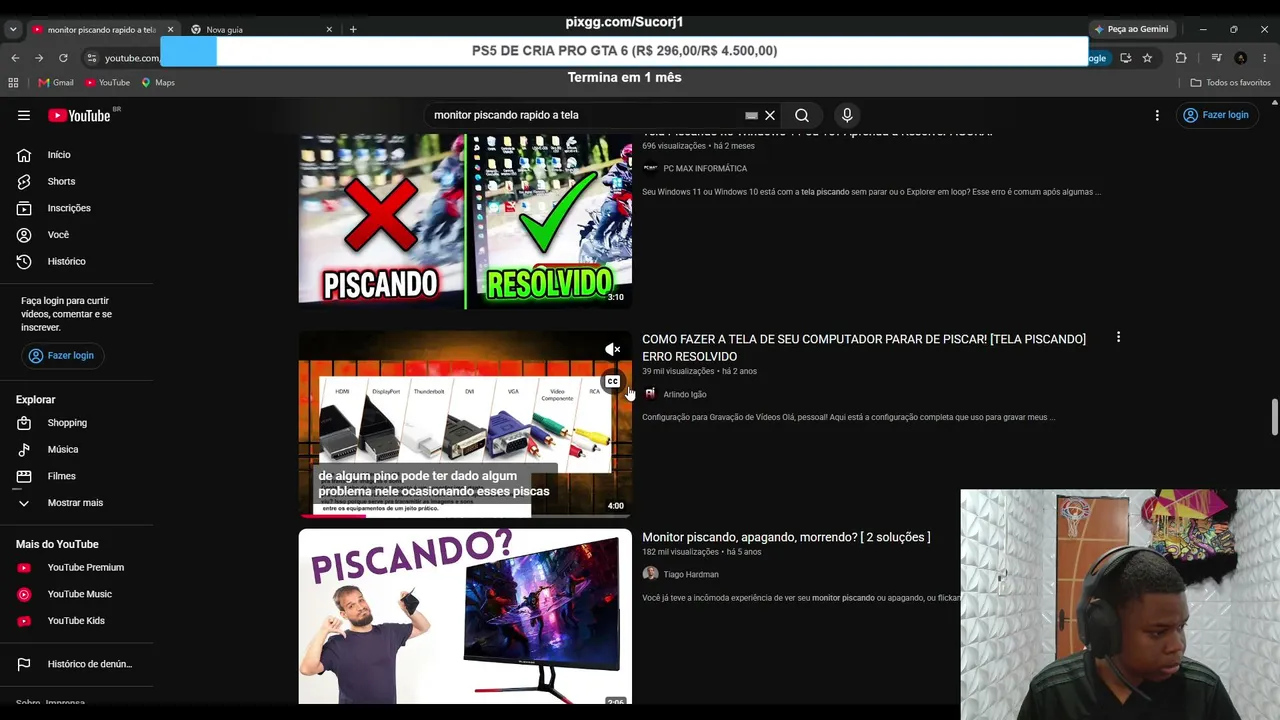Open YouTube settings three-dot menu
Screen dimensions: 1280x720
(1157, 115)
